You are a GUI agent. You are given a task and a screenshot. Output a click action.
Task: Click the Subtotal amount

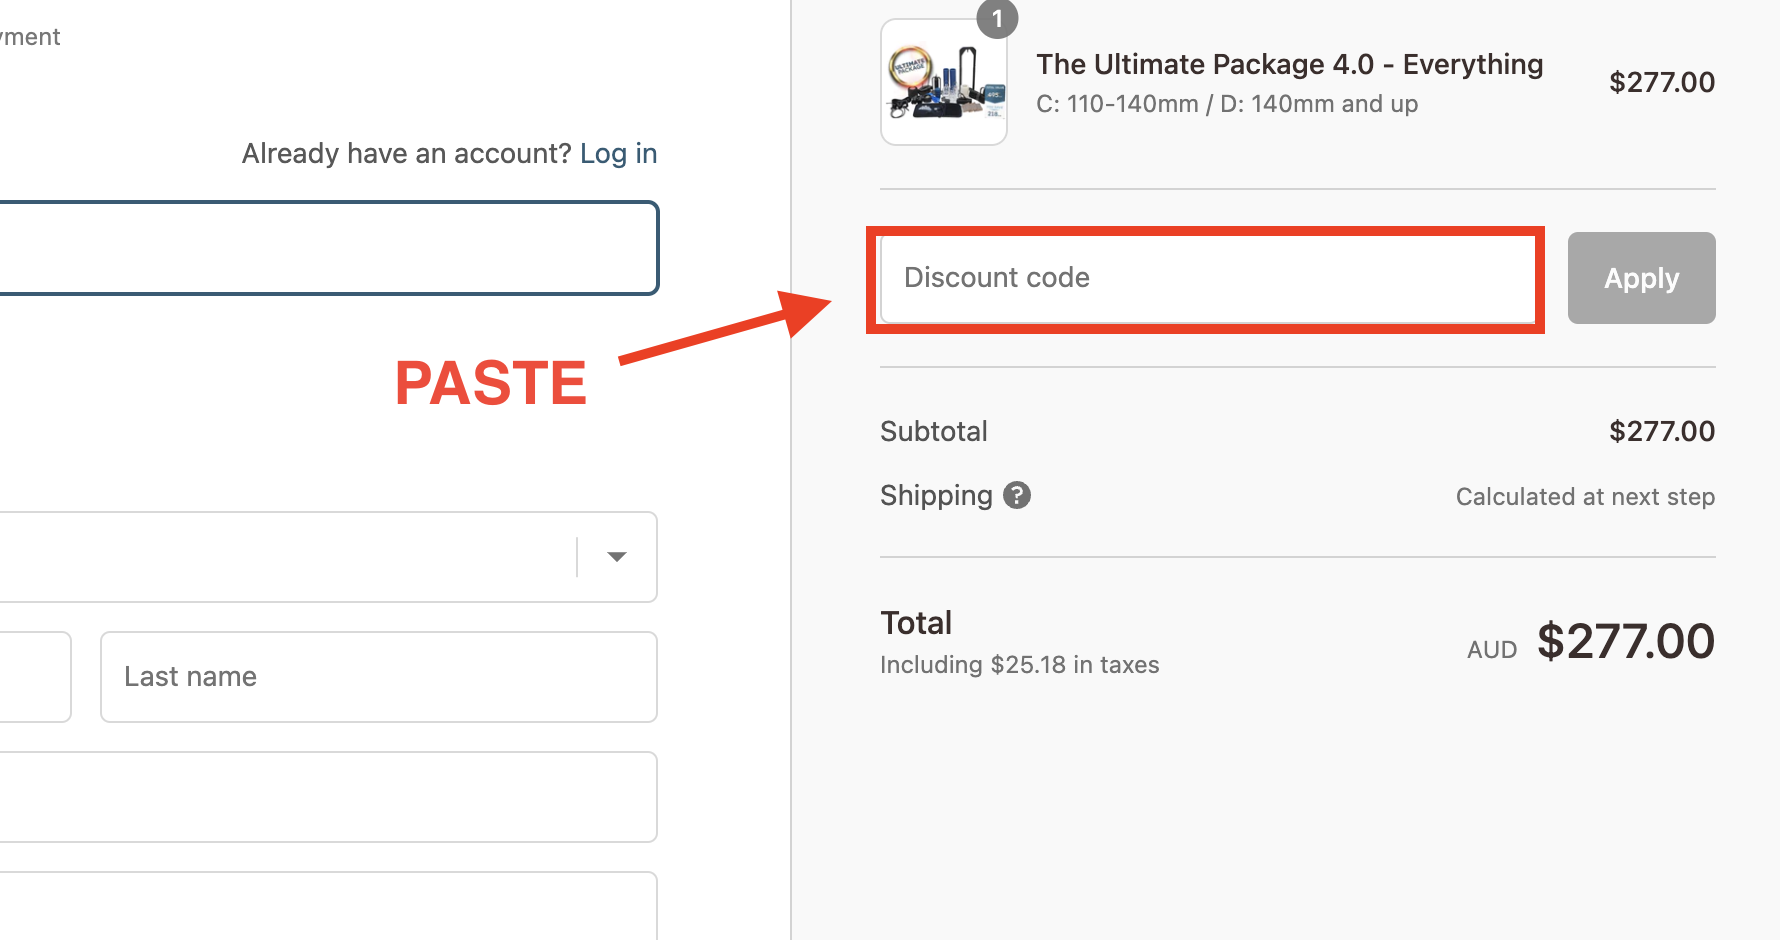click(x=1661, y=431)
